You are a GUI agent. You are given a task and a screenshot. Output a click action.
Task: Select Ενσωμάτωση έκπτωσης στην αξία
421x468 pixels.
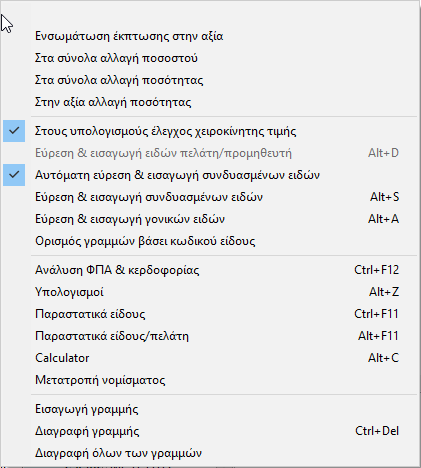(x=210, y=36)
